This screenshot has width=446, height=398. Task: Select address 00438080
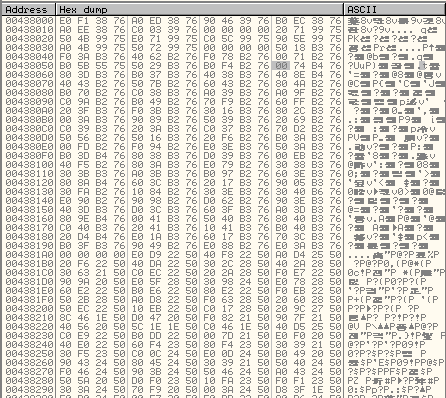(x=29, y=93)
